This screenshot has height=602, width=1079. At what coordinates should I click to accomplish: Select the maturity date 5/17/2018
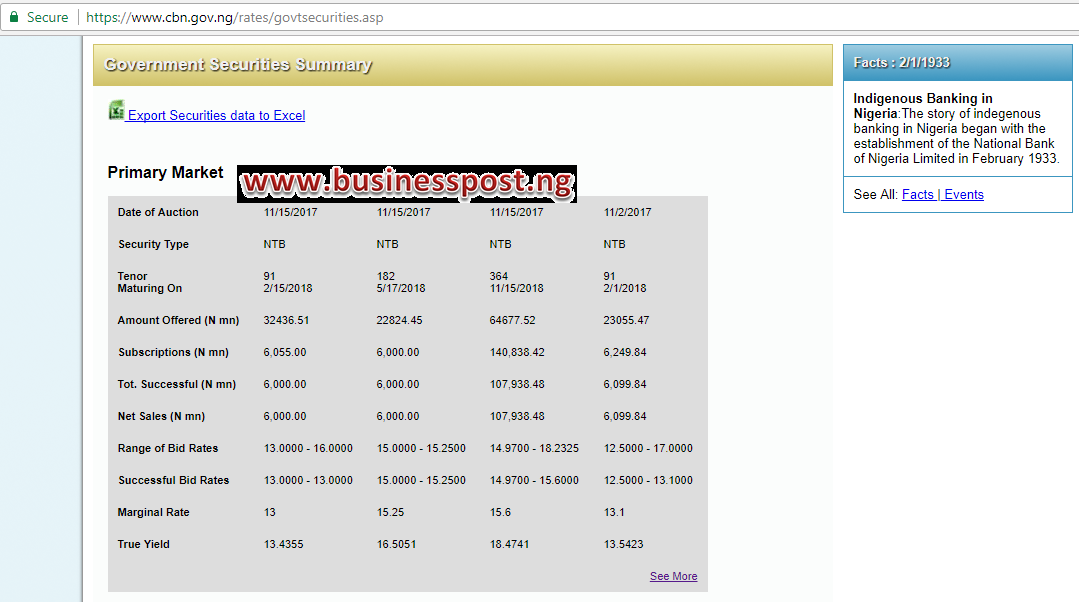point(401,288)
